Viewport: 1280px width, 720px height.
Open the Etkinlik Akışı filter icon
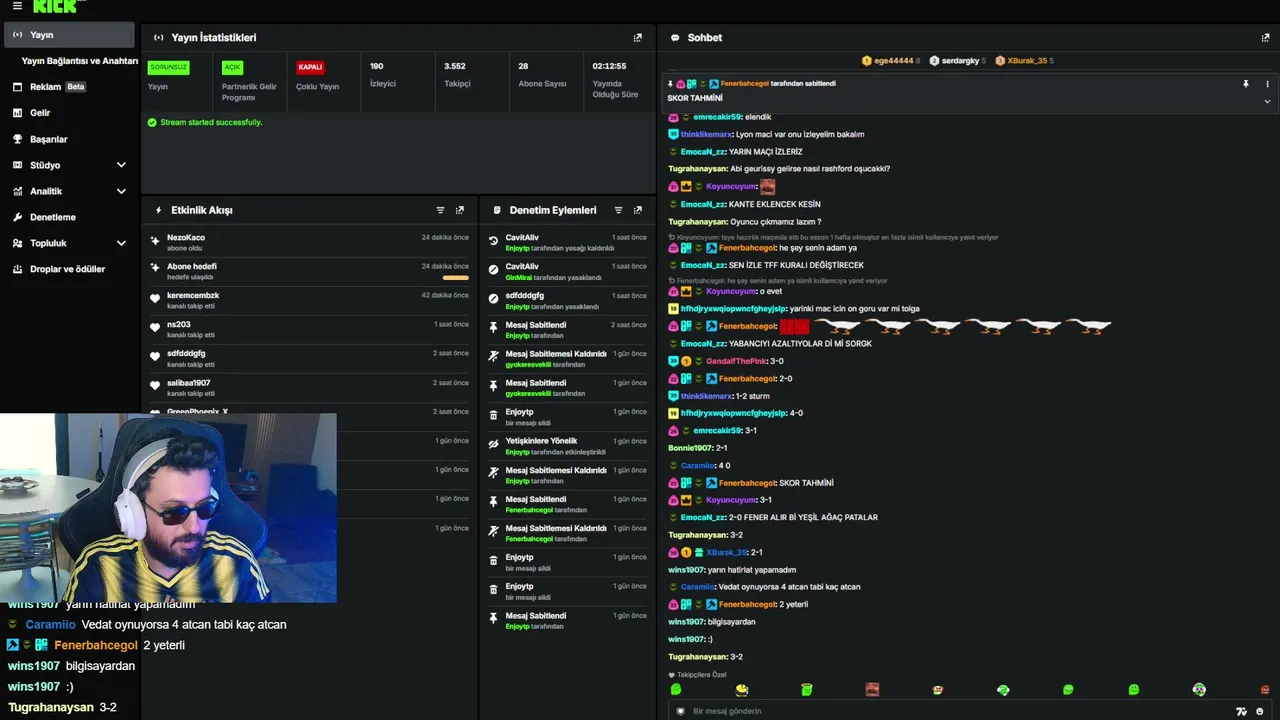[440, 211]
